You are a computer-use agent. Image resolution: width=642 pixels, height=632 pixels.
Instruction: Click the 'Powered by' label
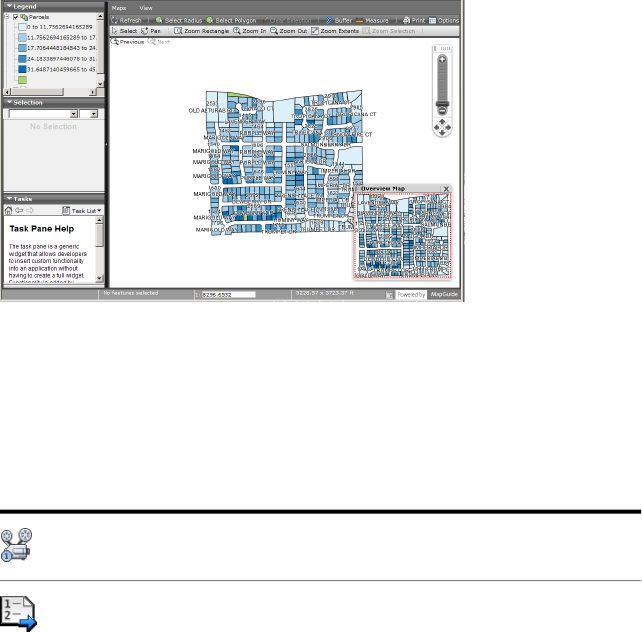pyautogui.click(x=411, y=294)
